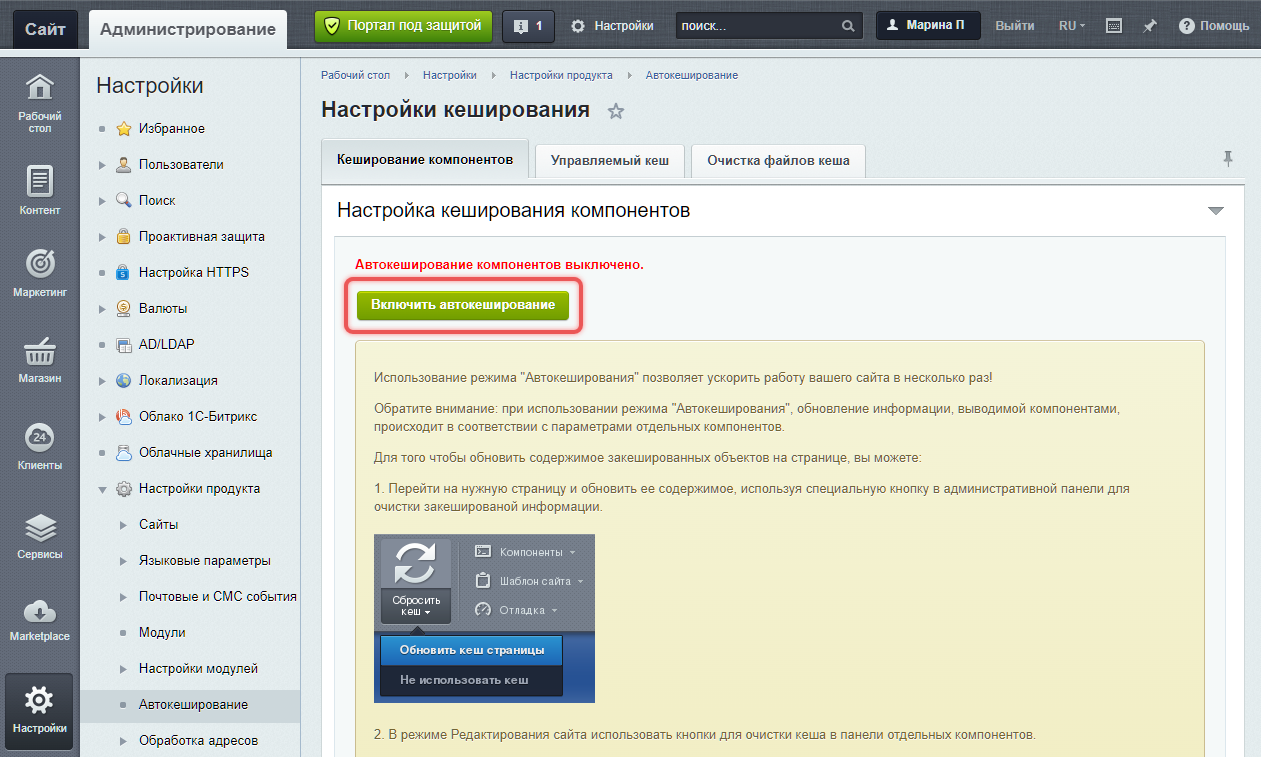Click the Выйти logout link
1261x757 pixels.
pos(1015,26)
